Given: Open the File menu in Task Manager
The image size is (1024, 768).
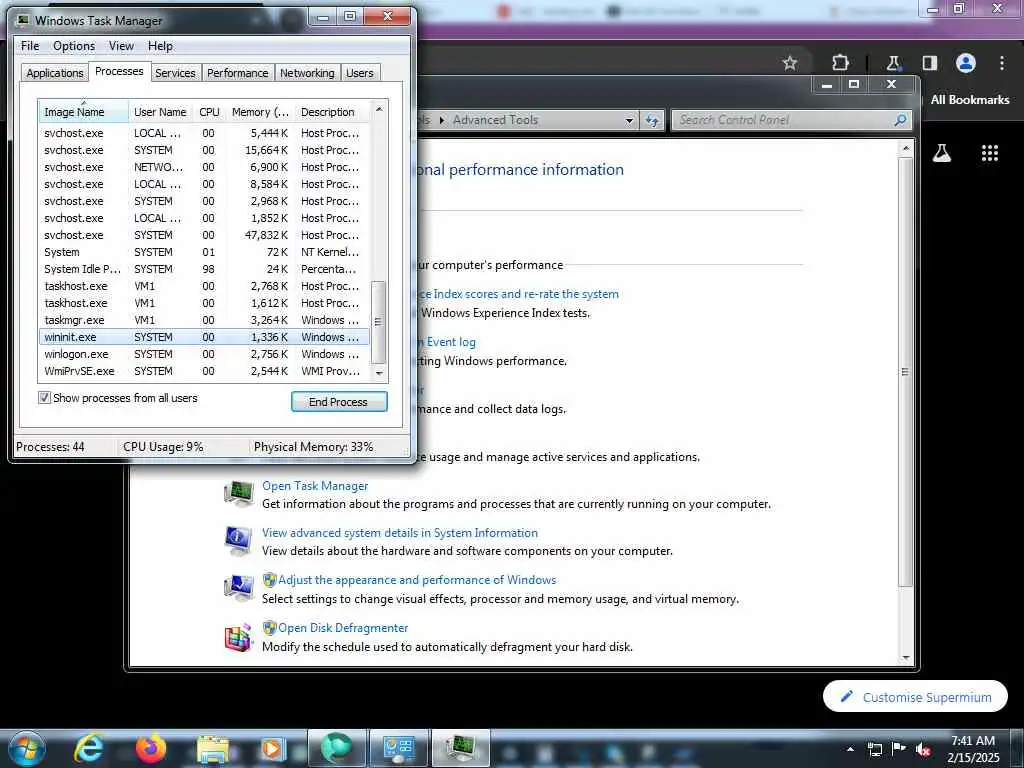Looking at the screenshot, I should click(x=30, y=46).
